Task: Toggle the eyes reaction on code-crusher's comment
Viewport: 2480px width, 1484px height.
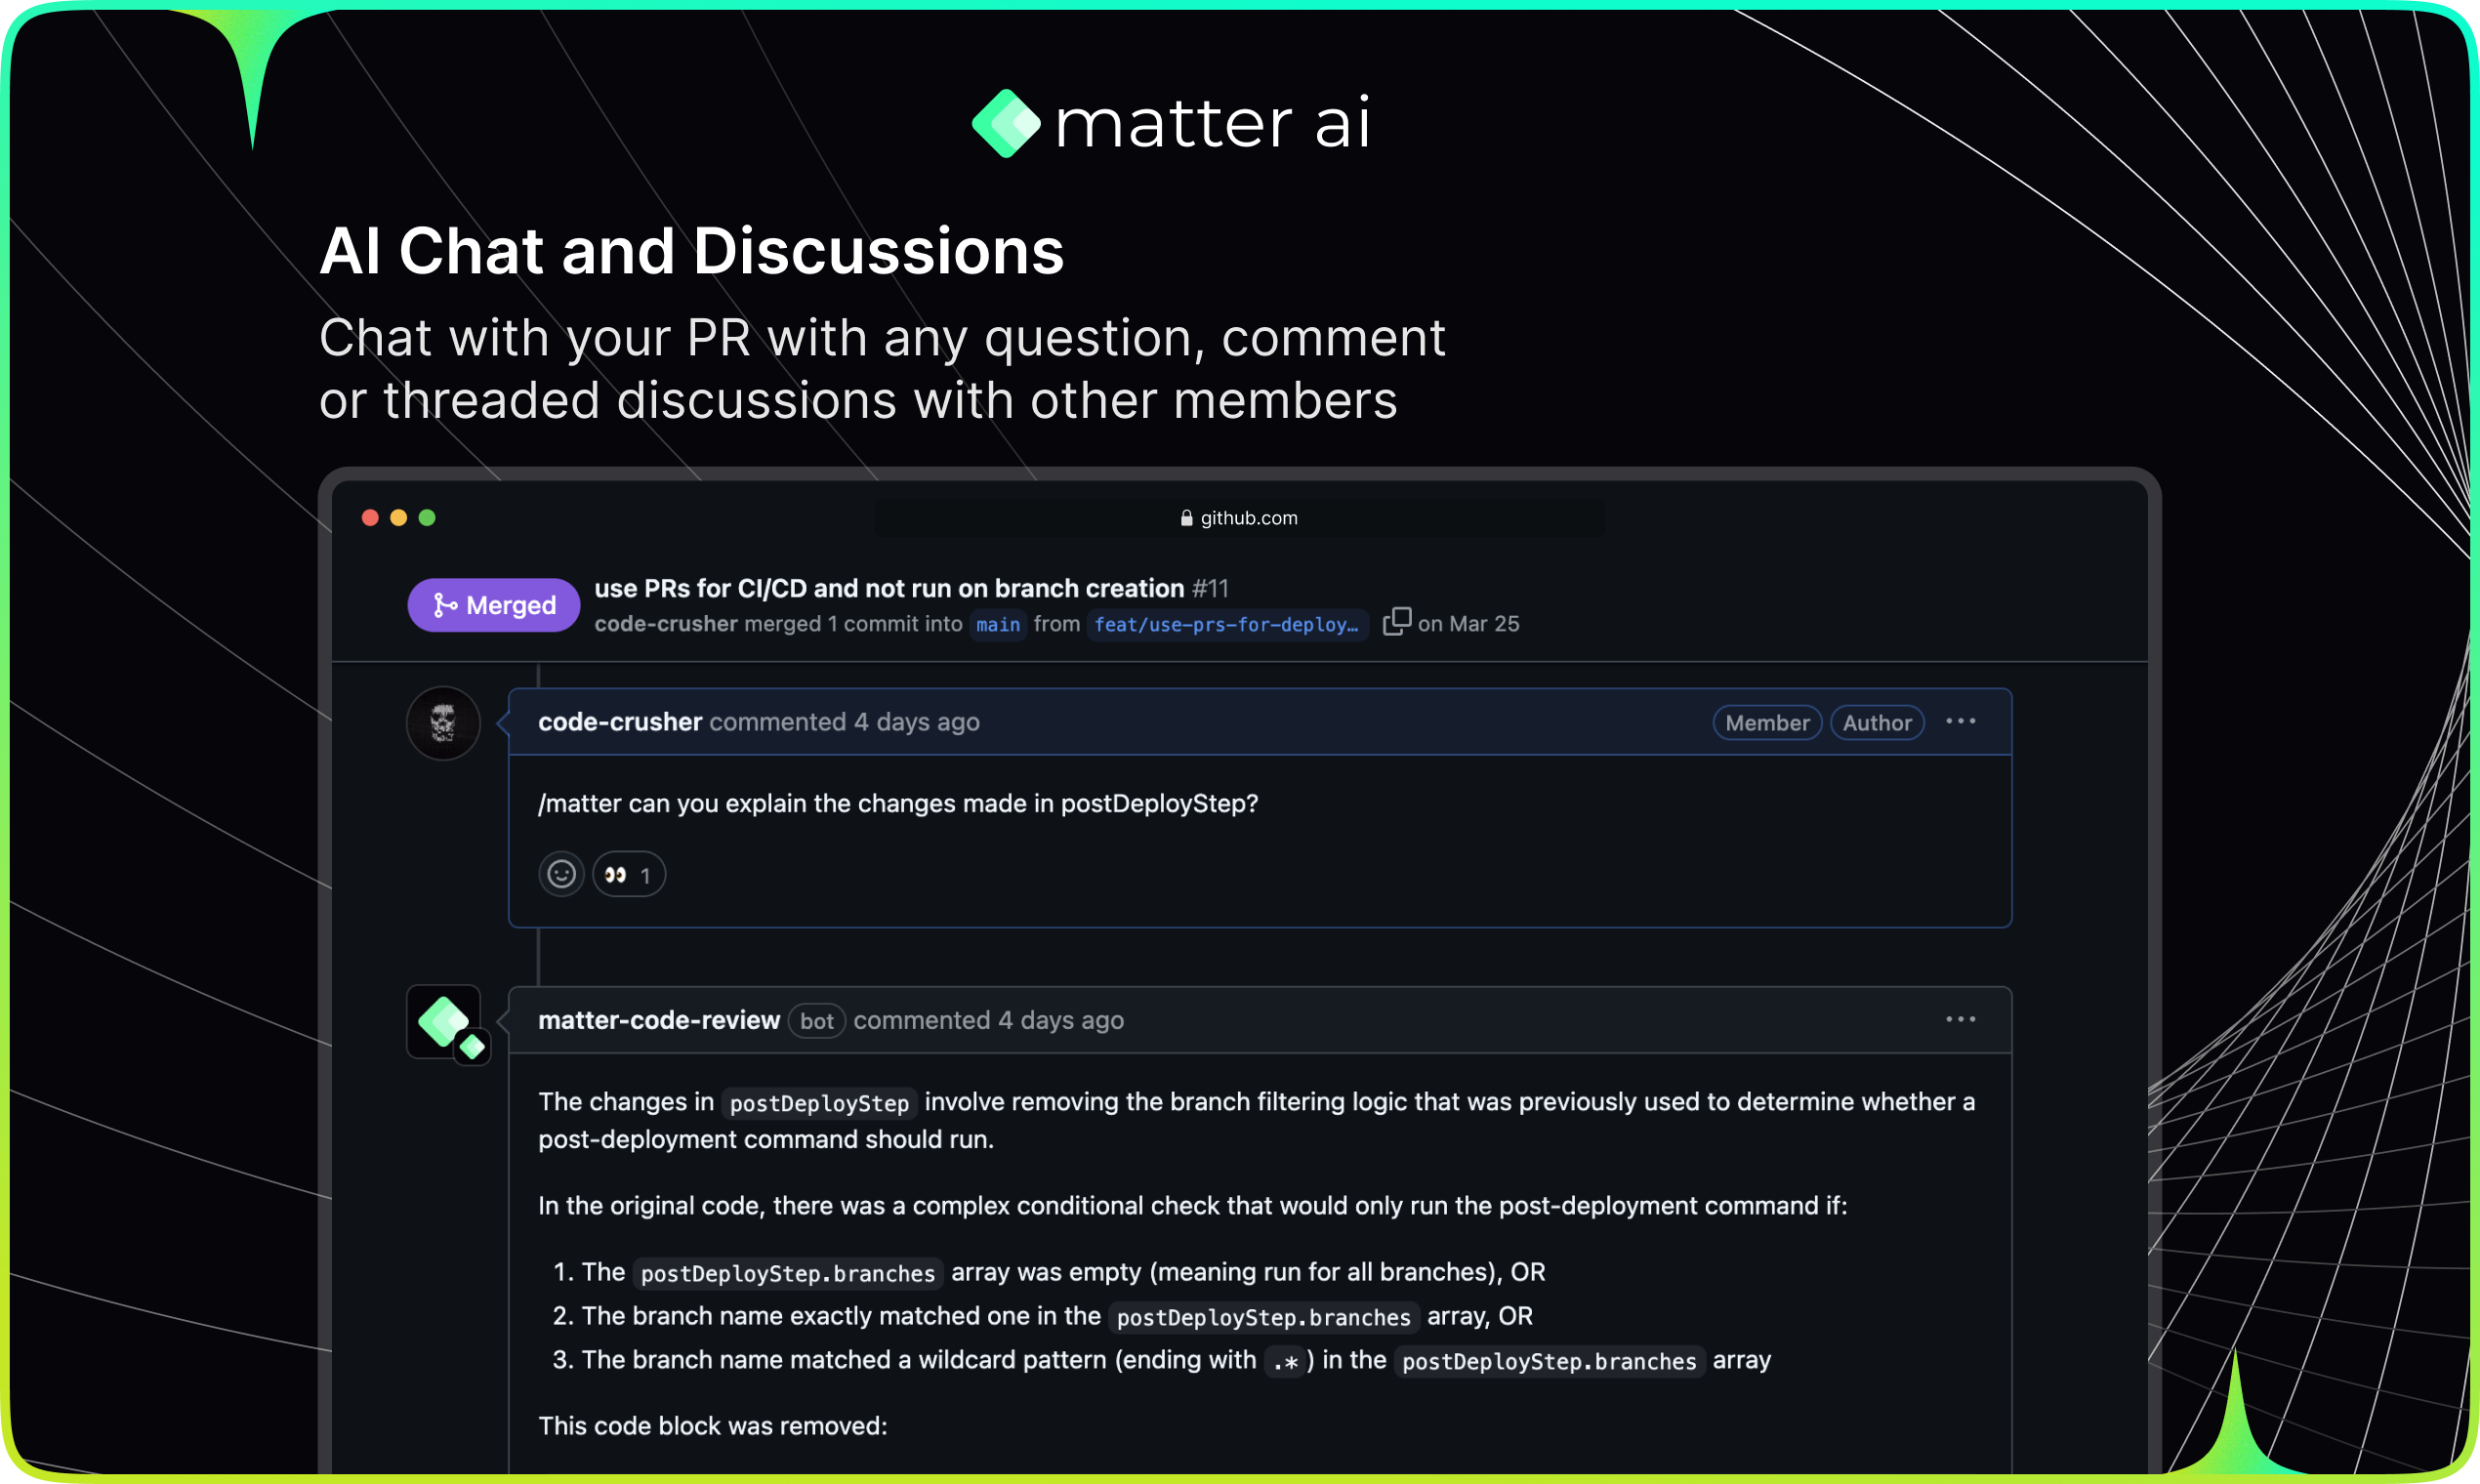Action: pyautogui.click(x=628, y=875)
